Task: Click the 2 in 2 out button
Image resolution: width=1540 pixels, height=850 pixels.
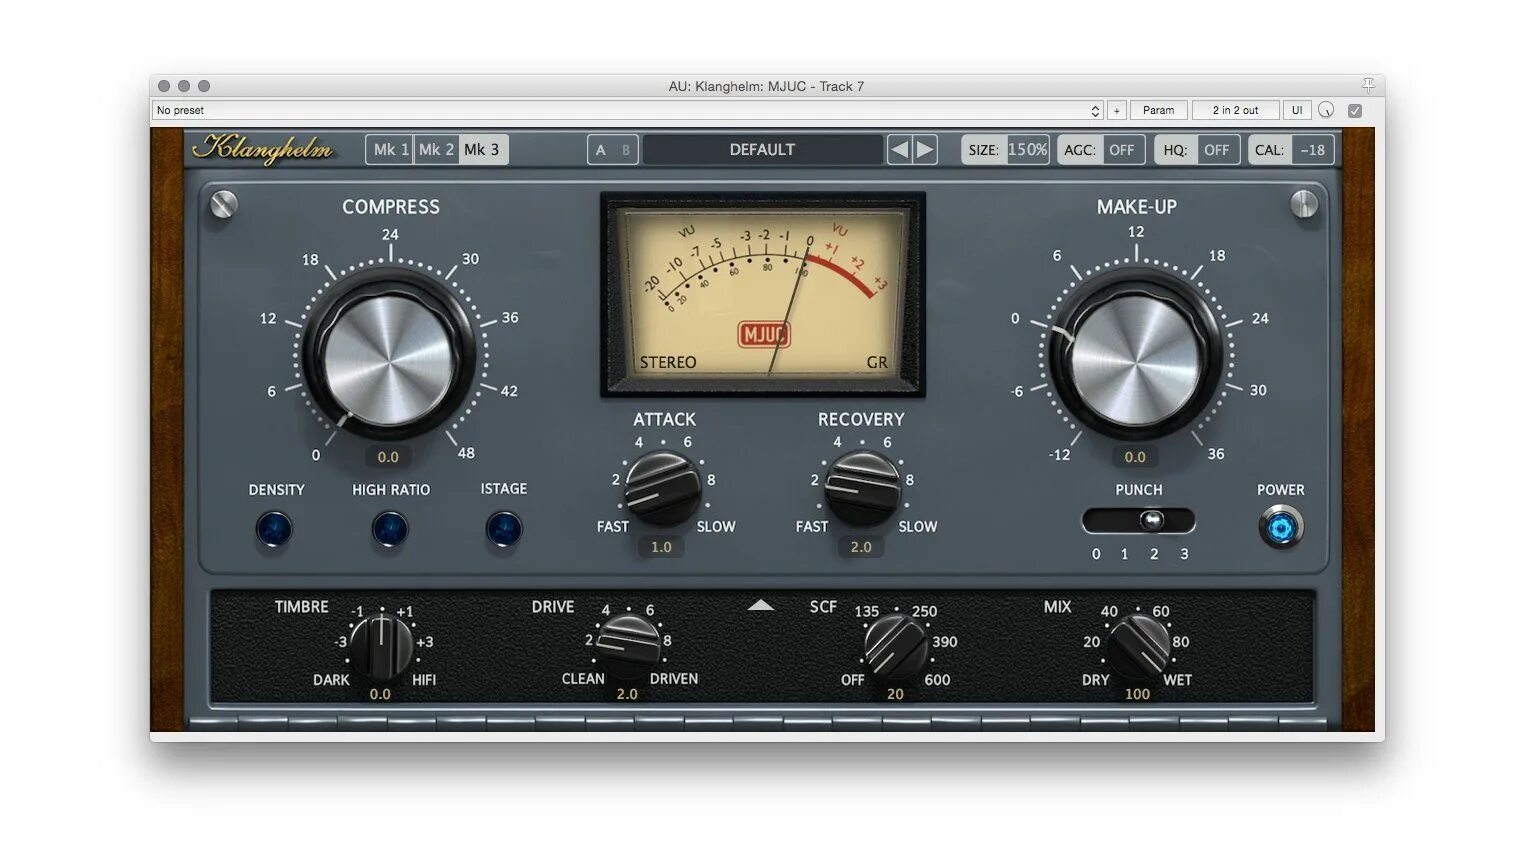Action: point(1236,110)
